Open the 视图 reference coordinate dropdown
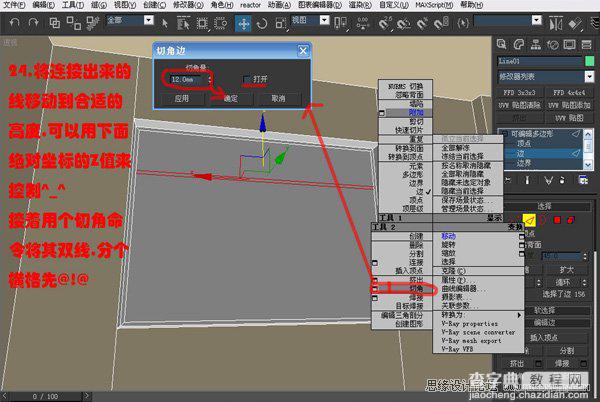 point(324,20)
